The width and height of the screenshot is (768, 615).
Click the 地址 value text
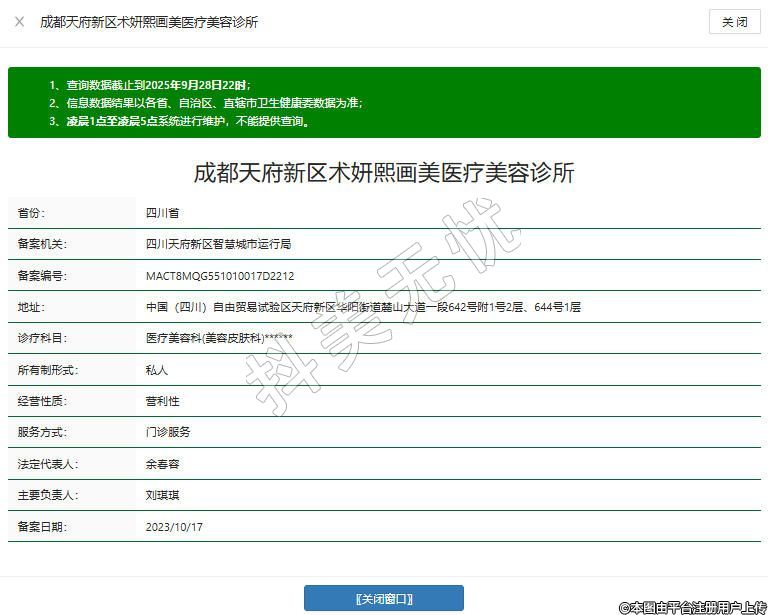point(363,307)
